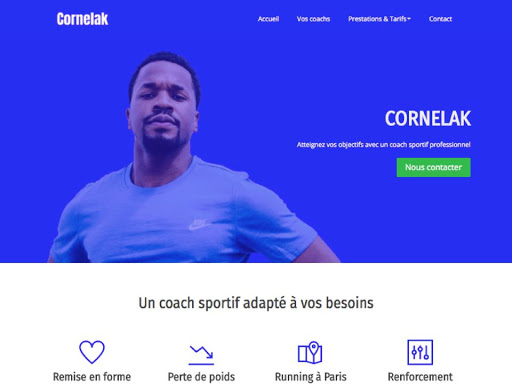This screenshot has width=512, height=384.
Task: Select the downward trend chart icon
Action: pos(201,355)
